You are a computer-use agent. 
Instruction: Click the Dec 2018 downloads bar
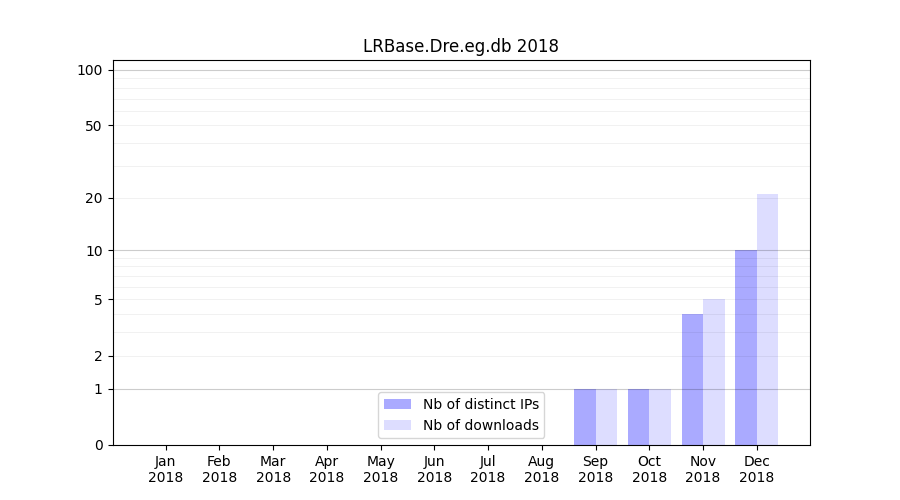(x=767, y=320)
